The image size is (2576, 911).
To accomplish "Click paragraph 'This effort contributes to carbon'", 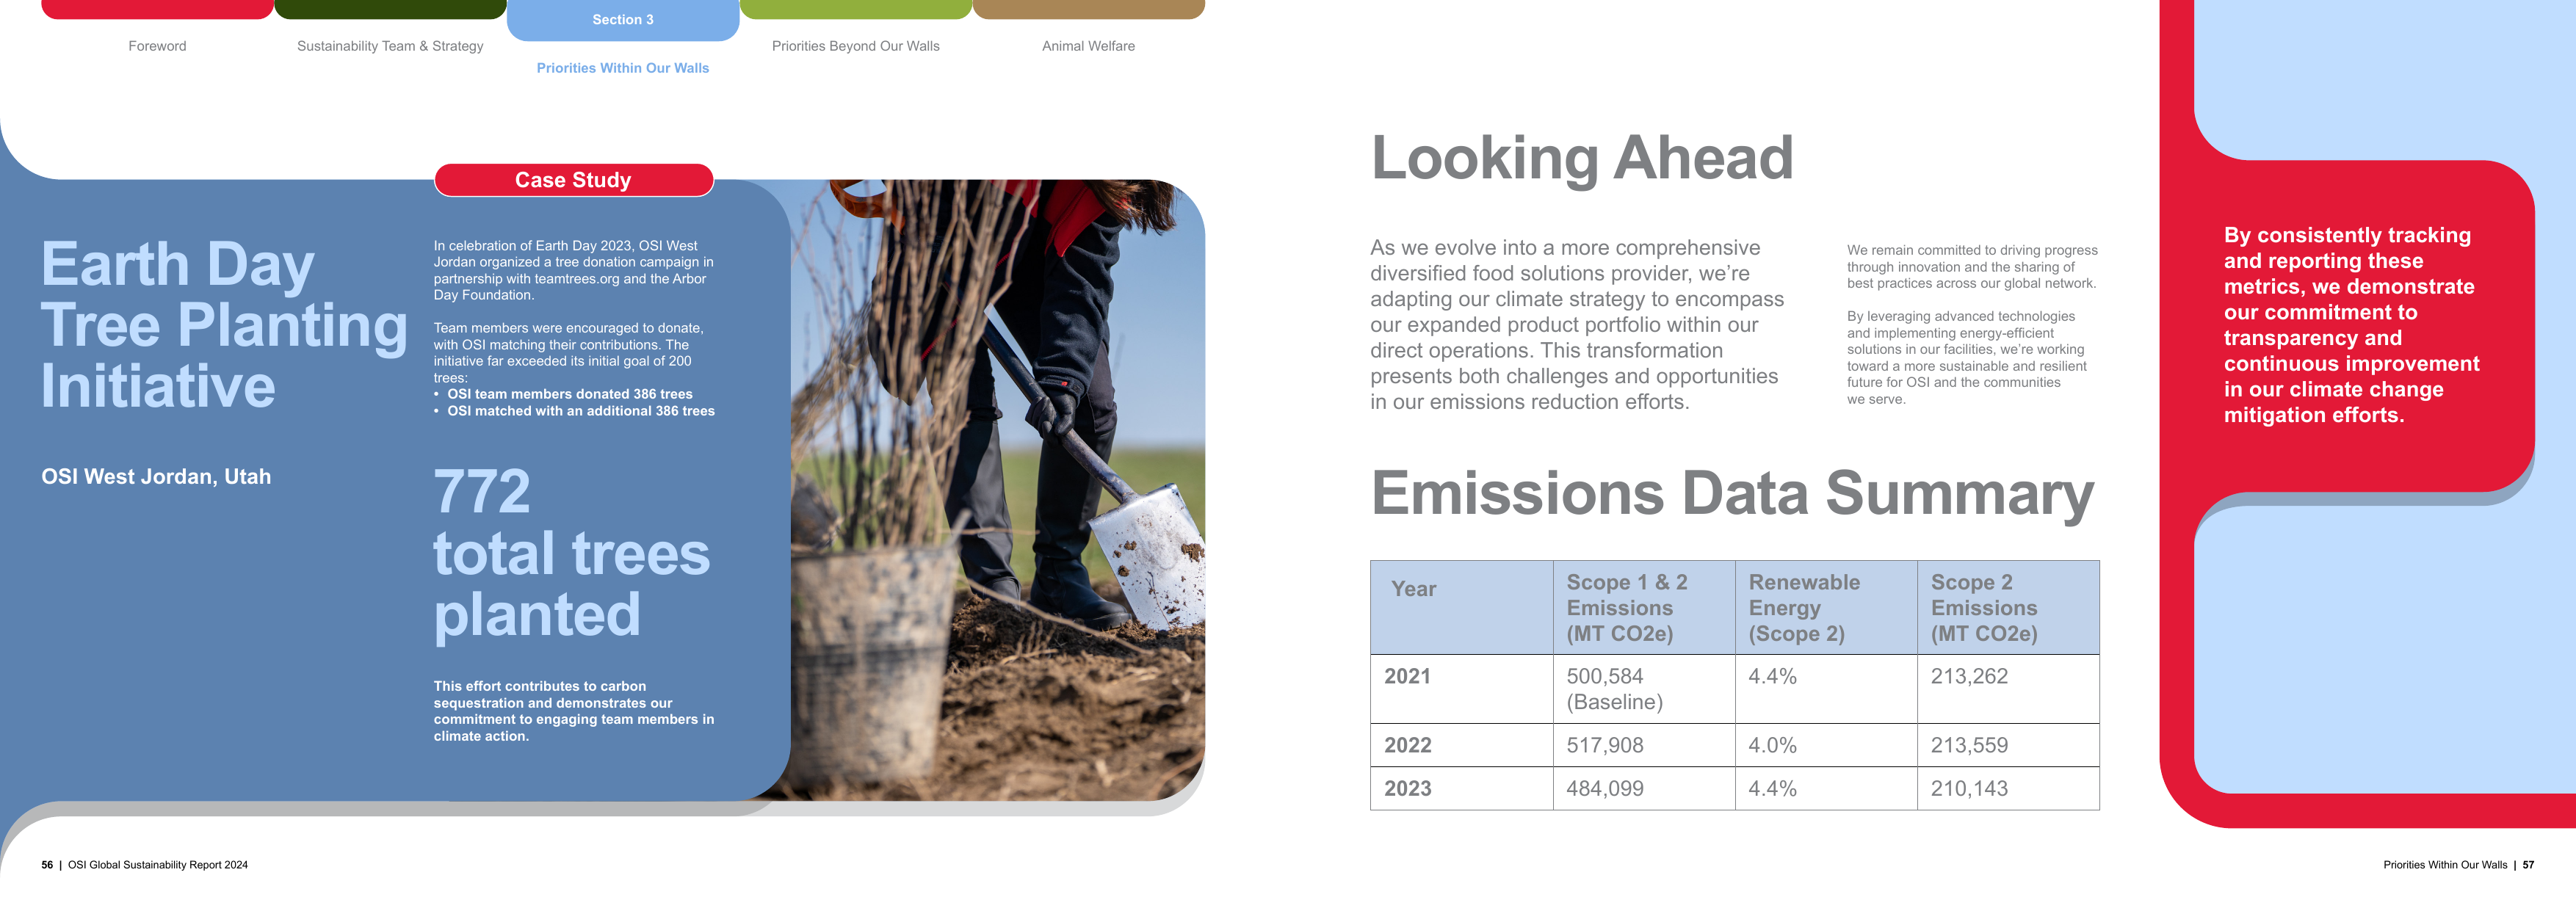I will (x=573, y=711).
